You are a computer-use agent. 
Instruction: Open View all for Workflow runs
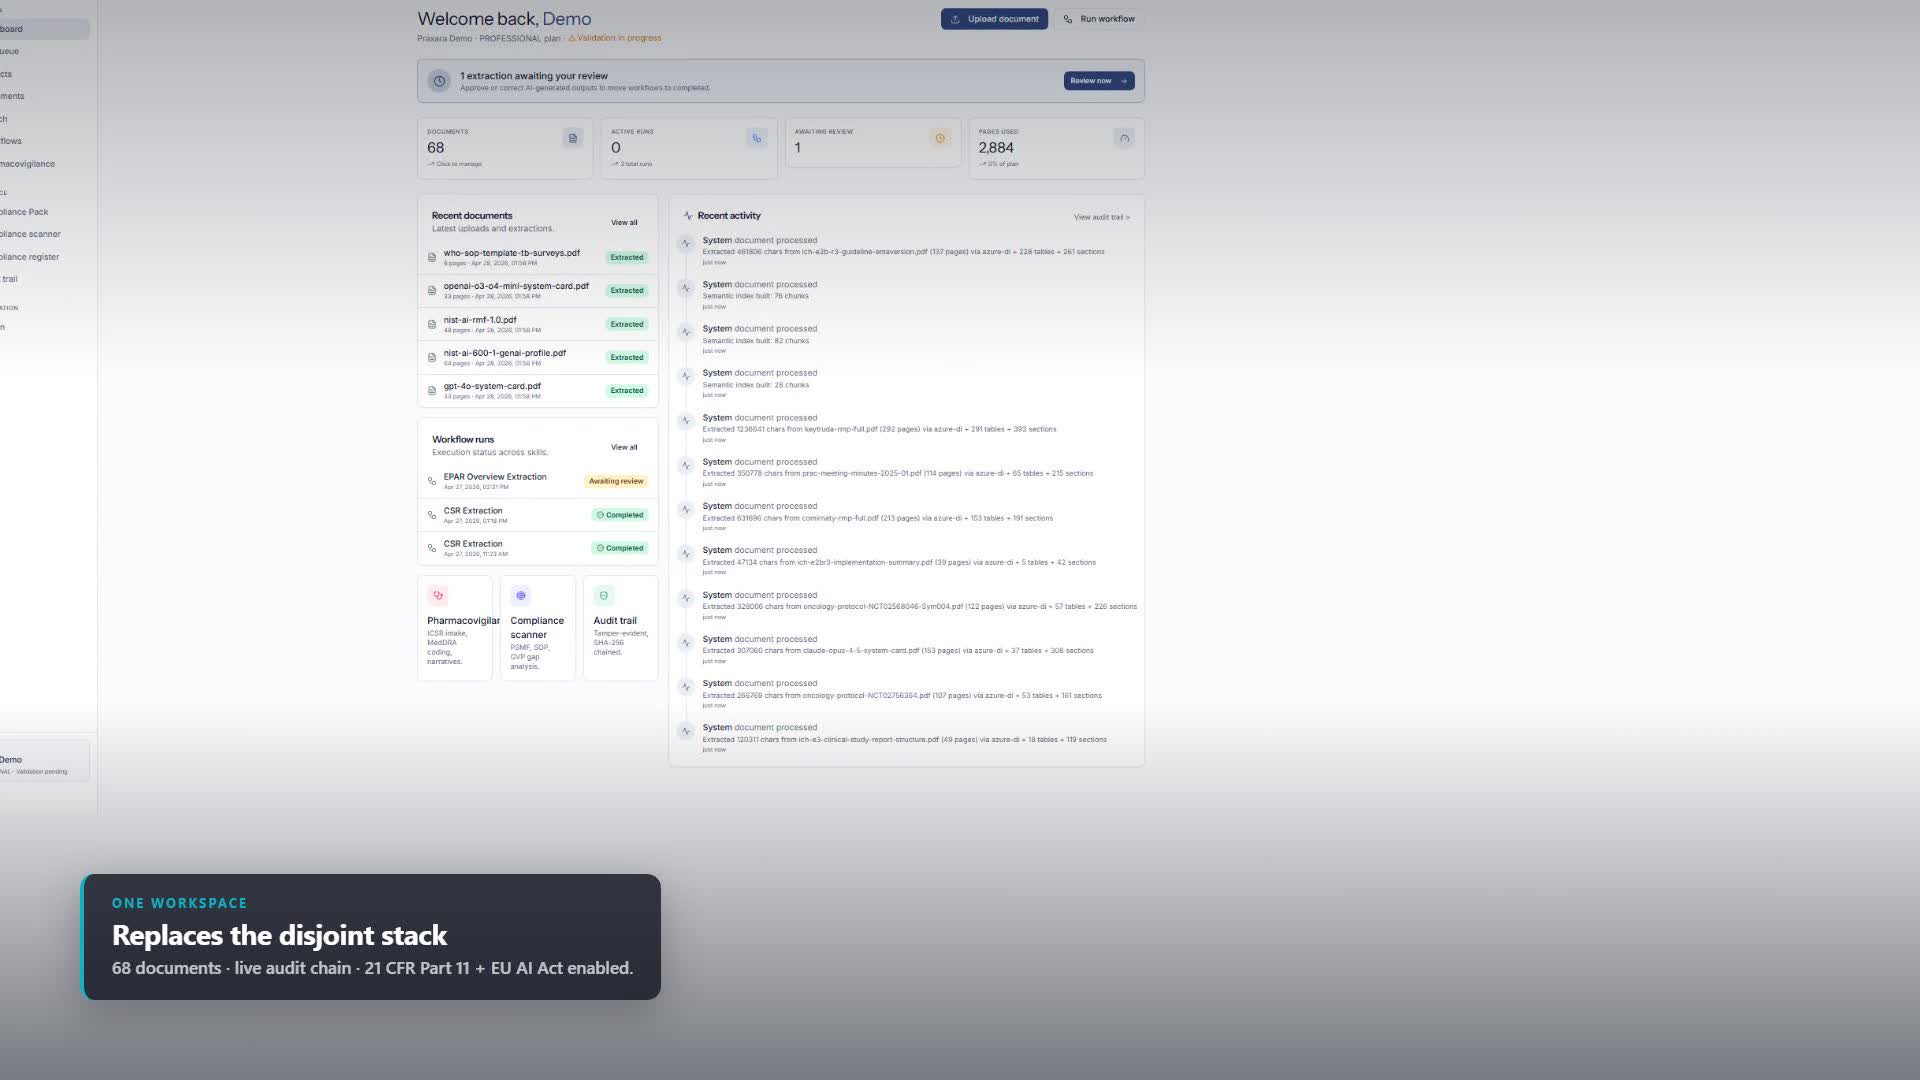(x=624, y=447)
